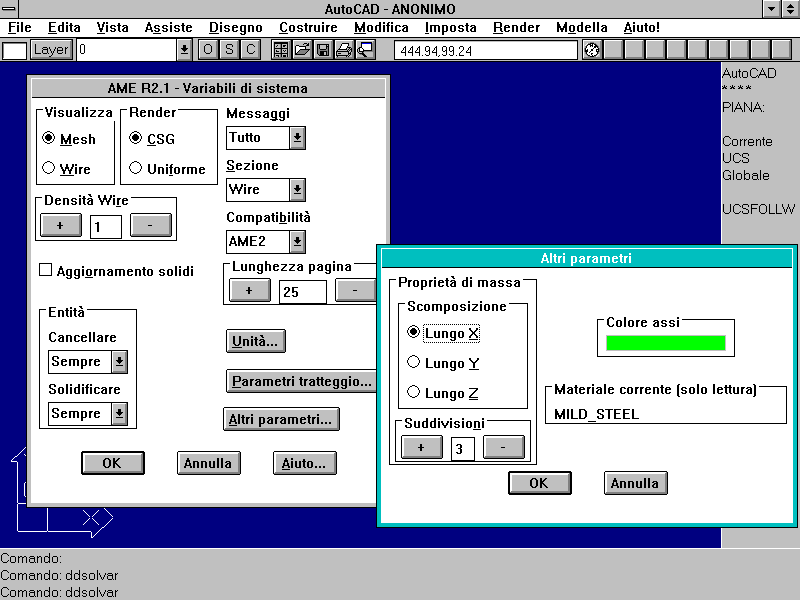
Task: Open the Messaggi dropdown showing Tutto
Action: (297, 138)
